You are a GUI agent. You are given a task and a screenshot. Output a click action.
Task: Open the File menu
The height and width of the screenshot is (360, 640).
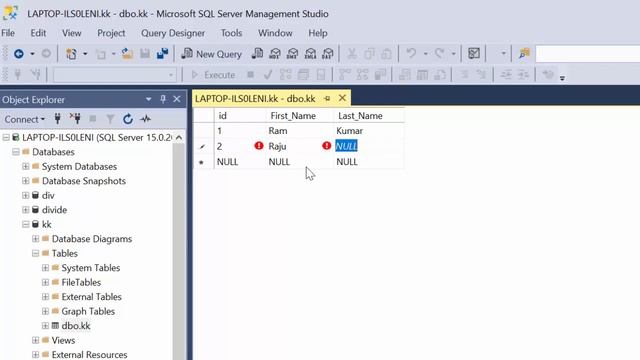[8, 33]
